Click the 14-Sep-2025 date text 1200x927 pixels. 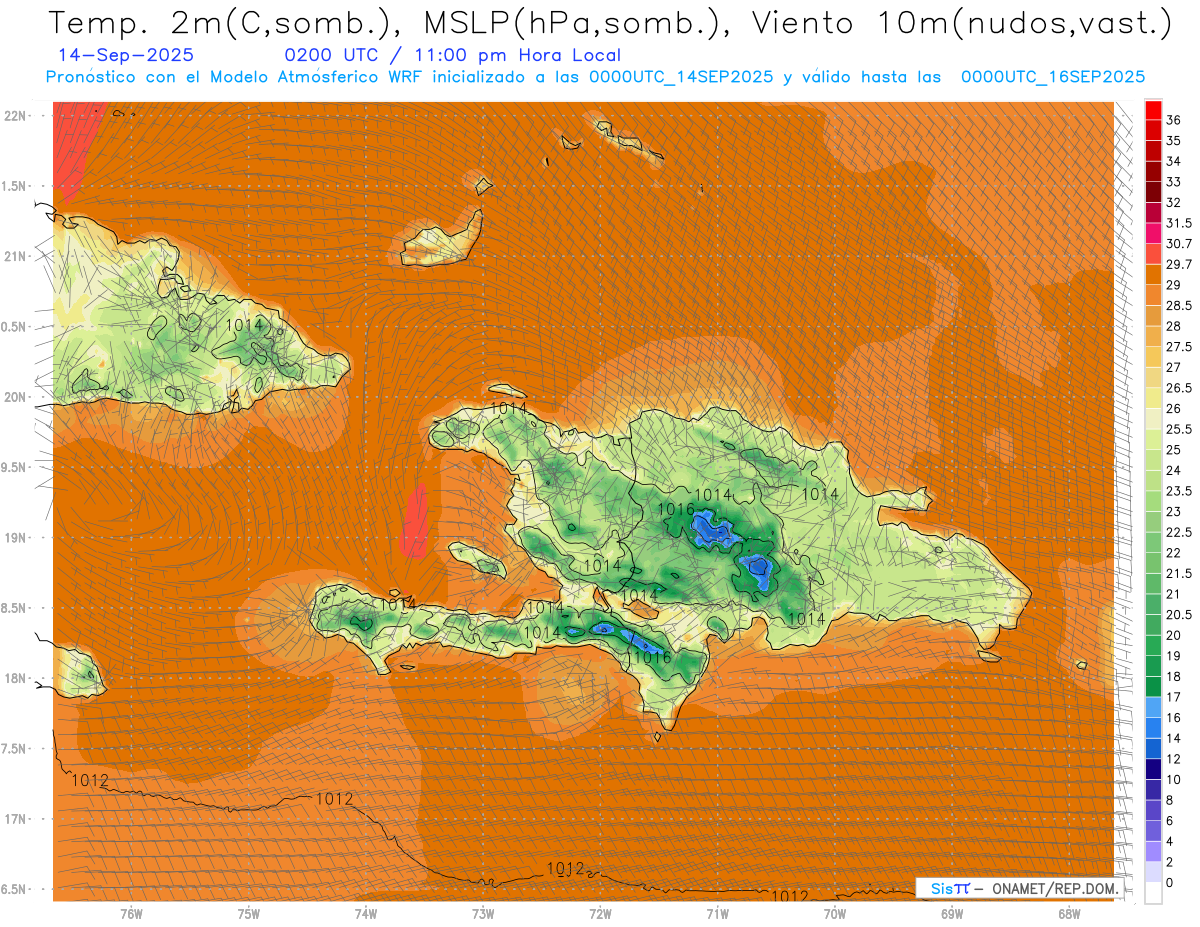(x=126, y=55)
